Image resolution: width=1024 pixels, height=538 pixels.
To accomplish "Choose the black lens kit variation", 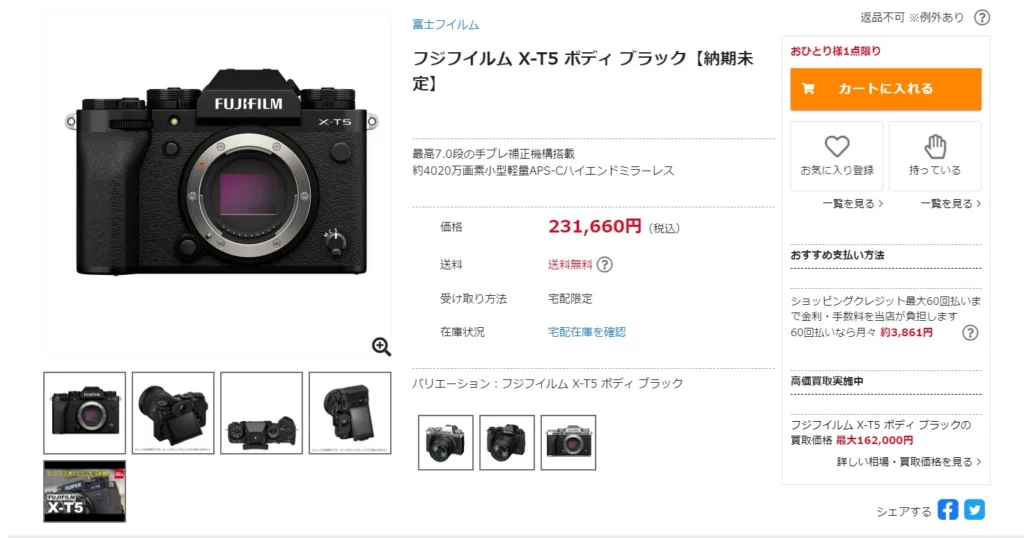I will click(507, 443).
